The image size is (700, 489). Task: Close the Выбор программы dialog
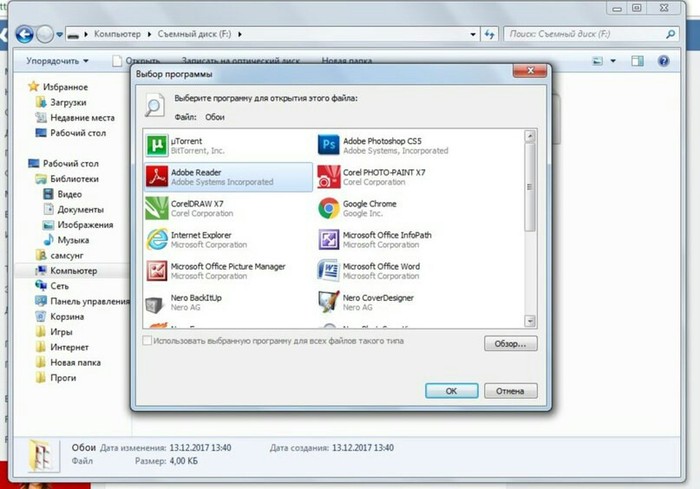[x=530, y=71]
